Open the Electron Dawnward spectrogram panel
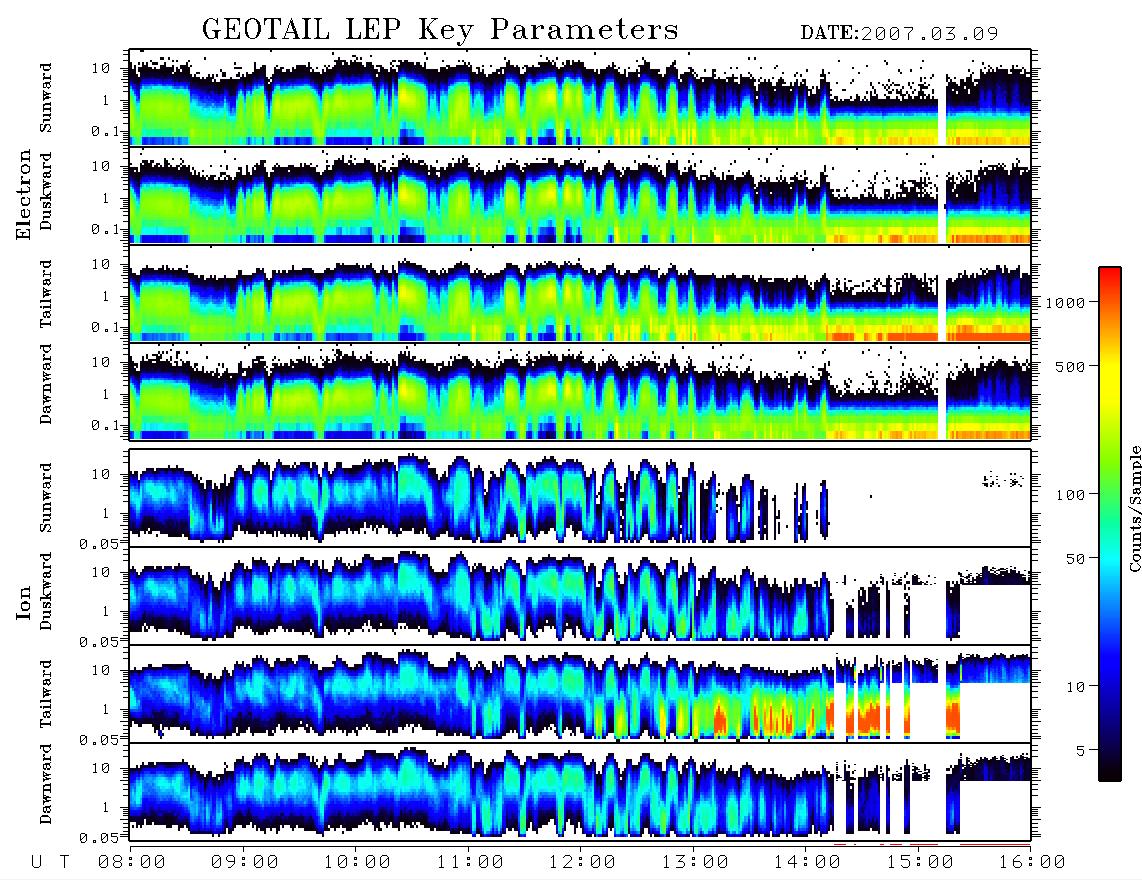 tap(580, 391)
